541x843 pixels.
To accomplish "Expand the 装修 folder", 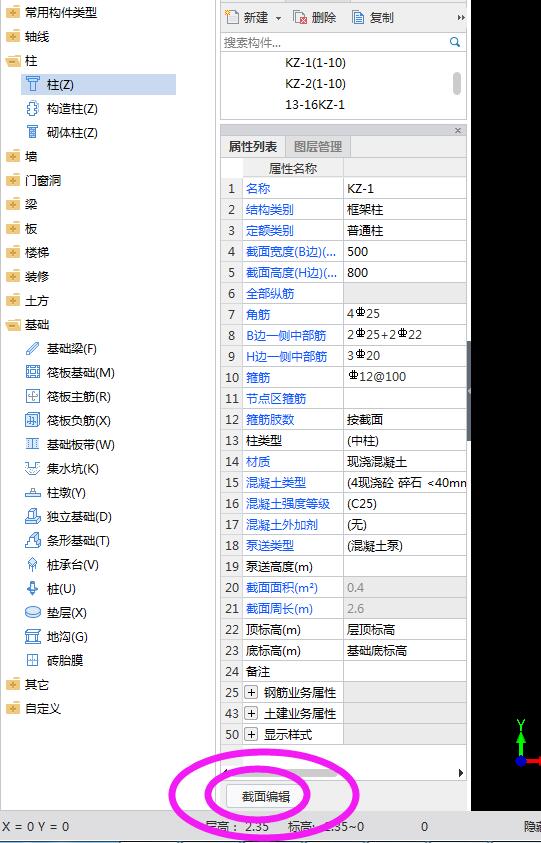I will coord(13,276).
